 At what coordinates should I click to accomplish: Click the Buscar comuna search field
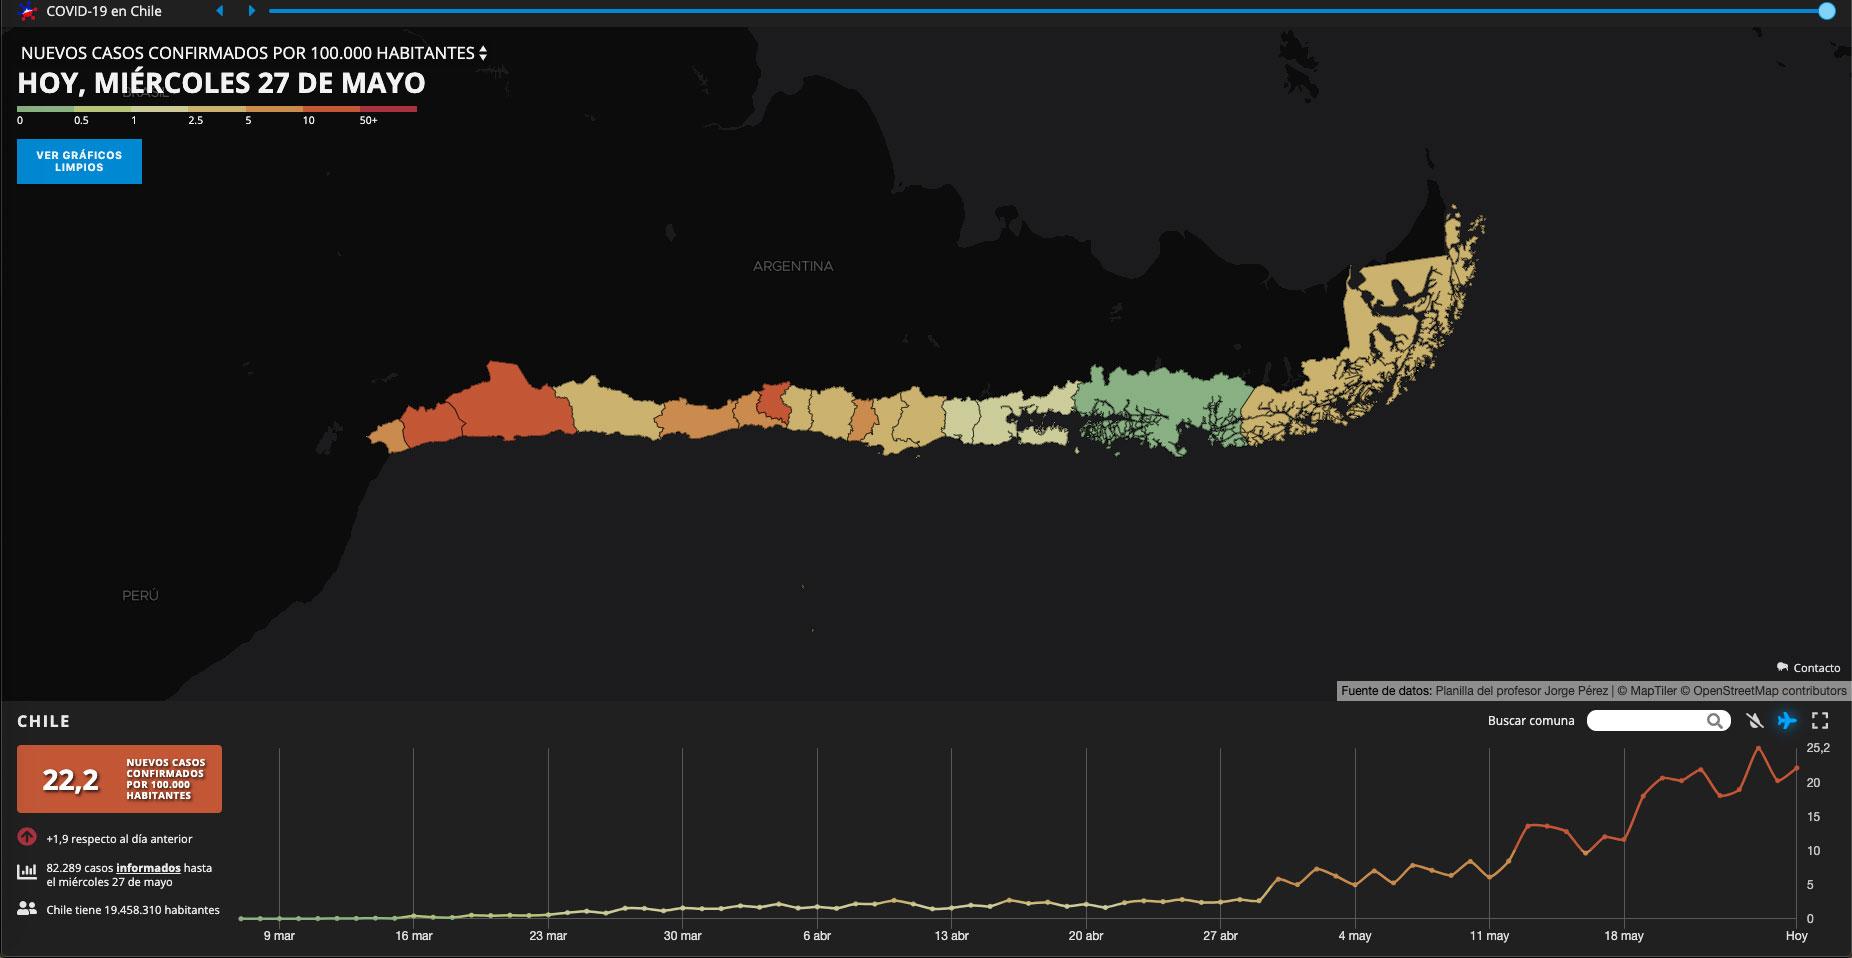click(x=1646, y=720)
